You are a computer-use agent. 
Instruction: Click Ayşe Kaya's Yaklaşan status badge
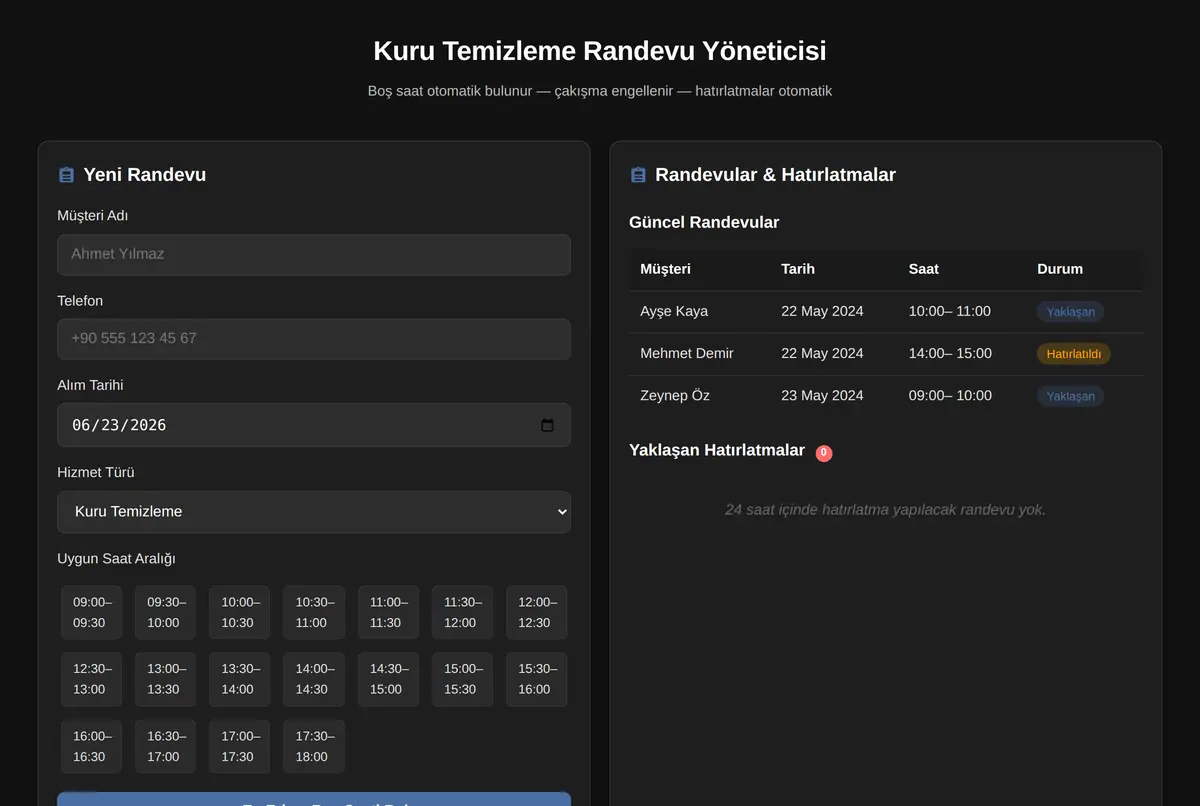coord(1070,312)
